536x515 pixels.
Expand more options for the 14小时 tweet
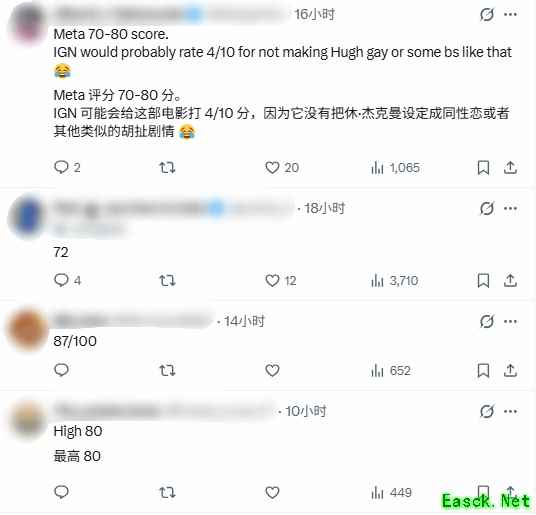coord(510,322)
